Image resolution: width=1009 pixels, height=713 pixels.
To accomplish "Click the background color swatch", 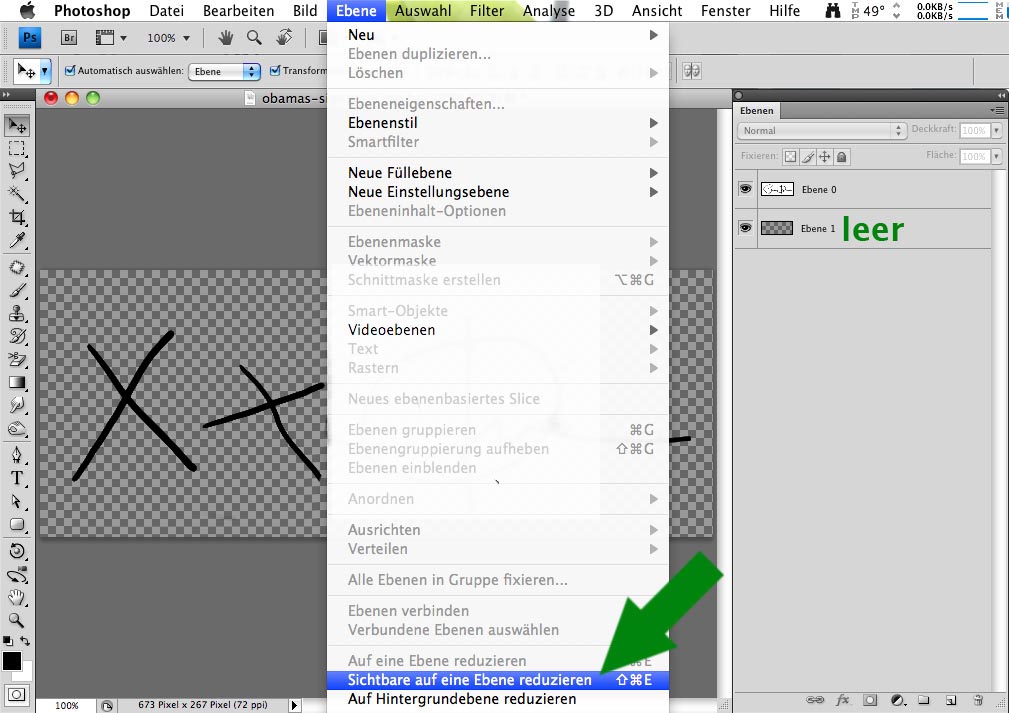I will tap(26, 672).
